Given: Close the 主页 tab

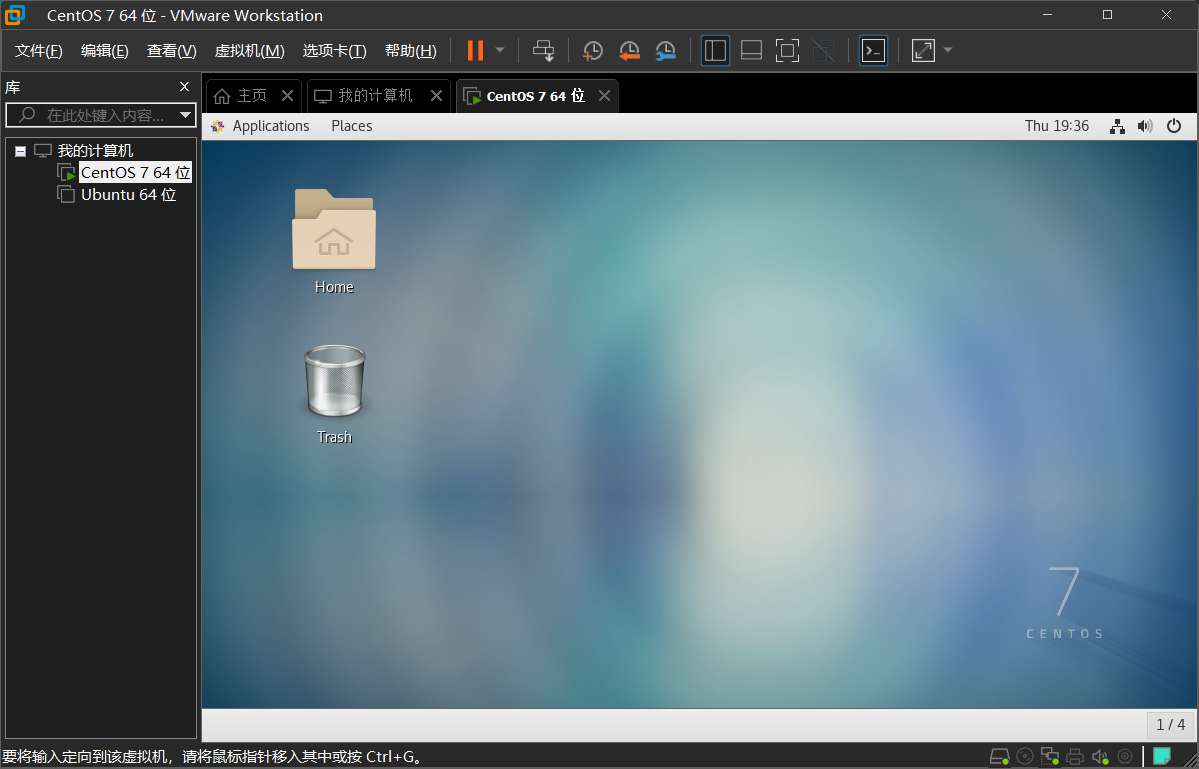Looking at the screenshot, I should click(x=288, y=96).
